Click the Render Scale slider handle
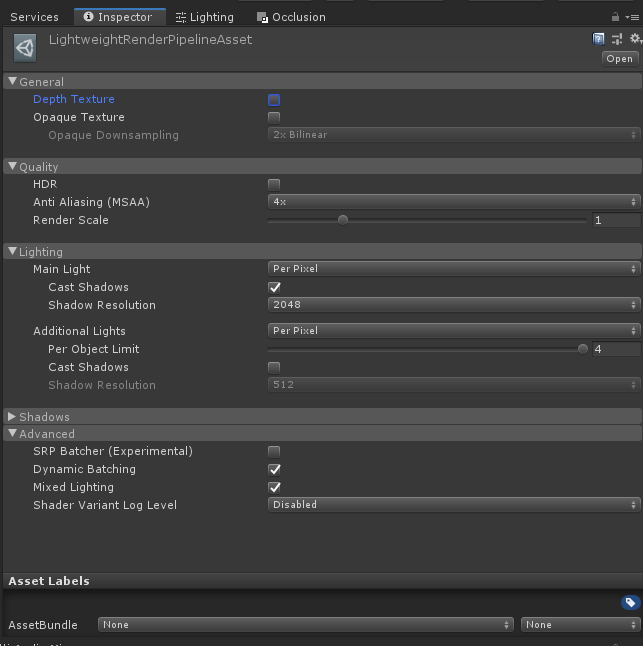643x646 pixels. (x=343, y=220)
